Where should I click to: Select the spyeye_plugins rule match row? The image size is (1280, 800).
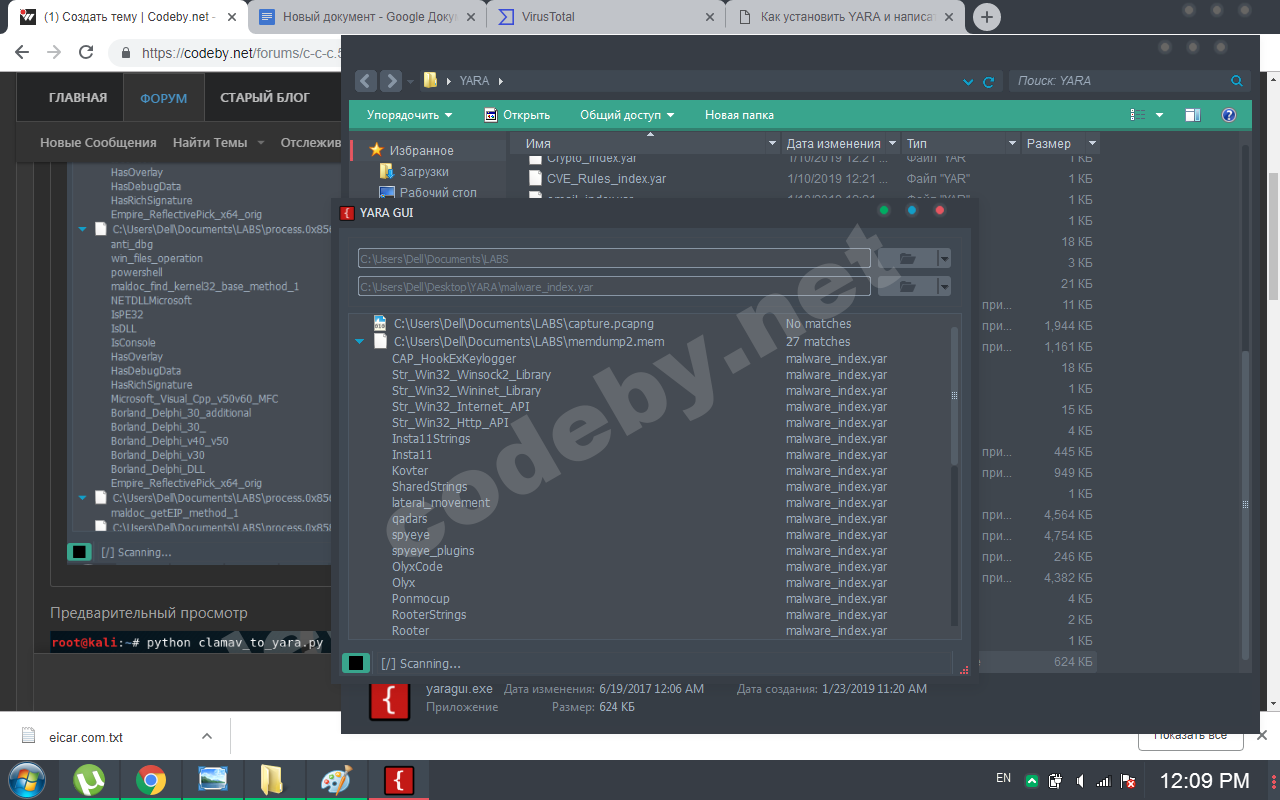(x=433, y=550)
